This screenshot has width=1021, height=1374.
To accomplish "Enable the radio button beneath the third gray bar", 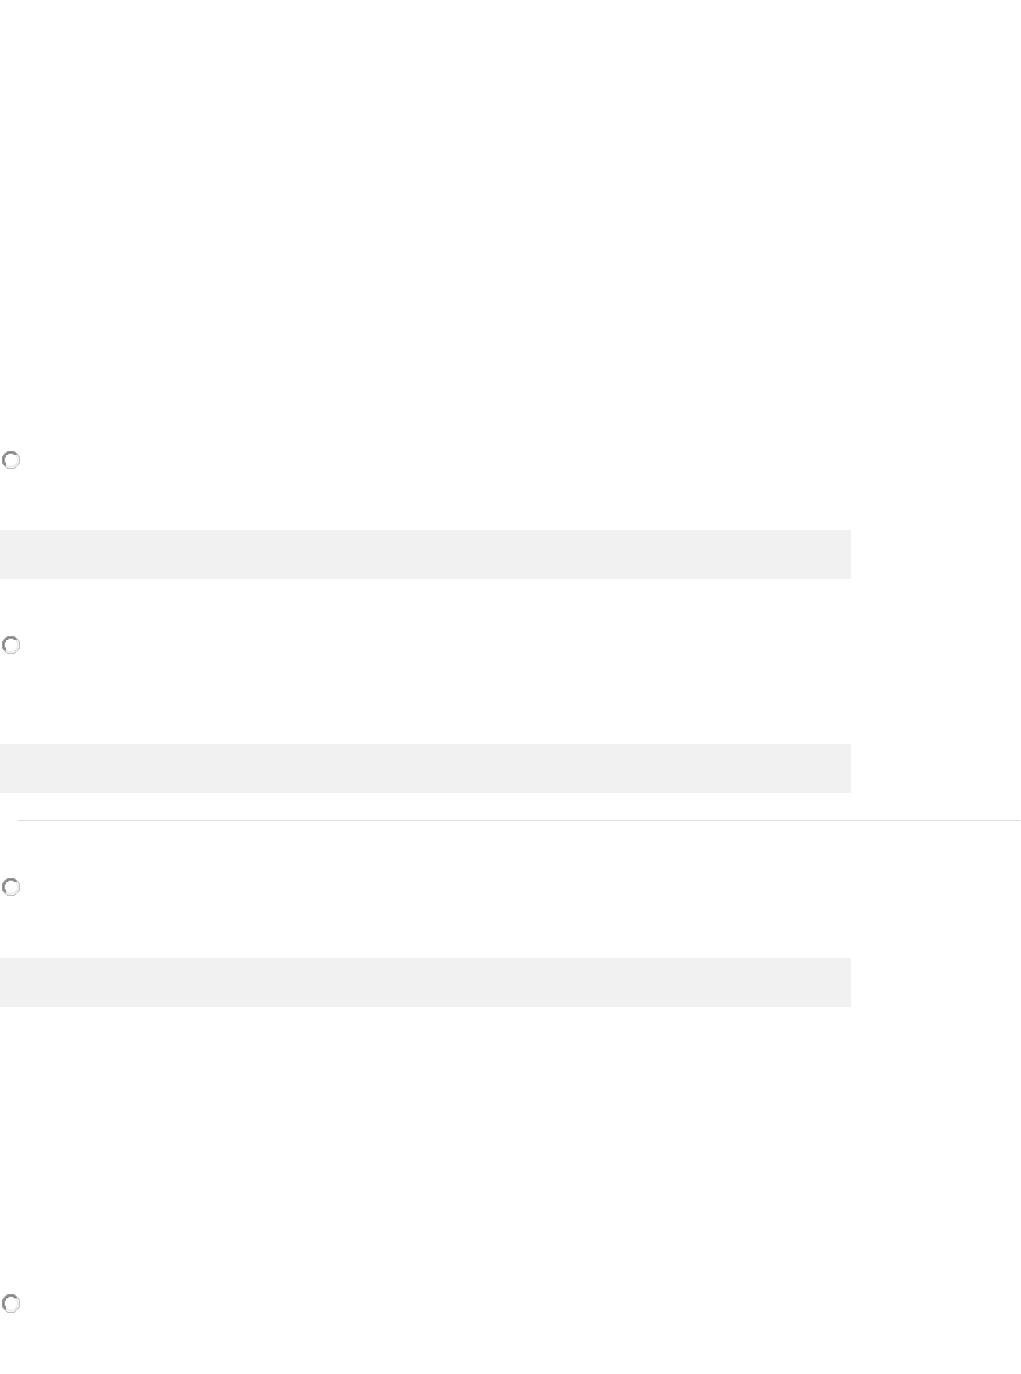I will tap(11, 1303).
